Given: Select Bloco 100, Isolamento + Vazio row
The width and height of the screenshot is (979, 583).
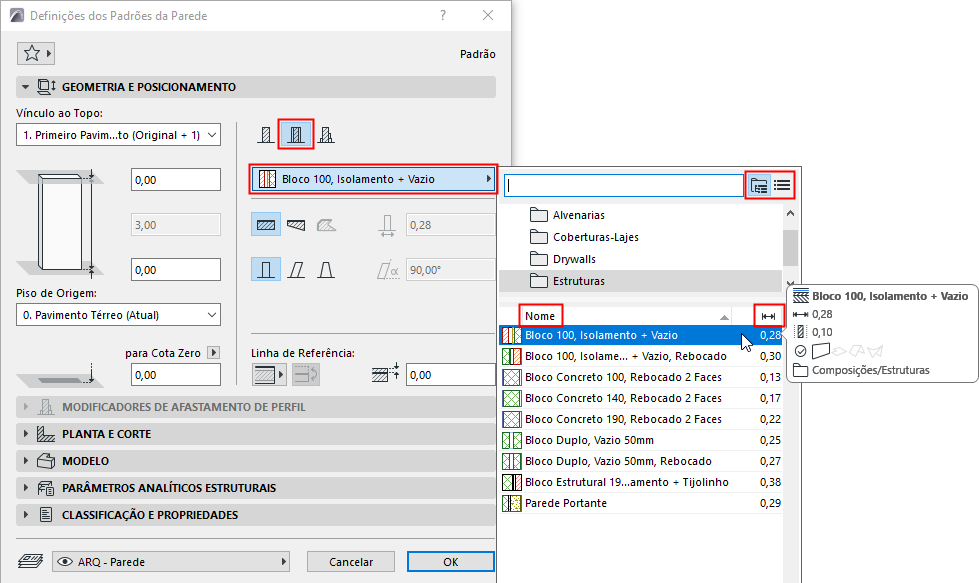Looking at the screenshot, I should [641, 335].
